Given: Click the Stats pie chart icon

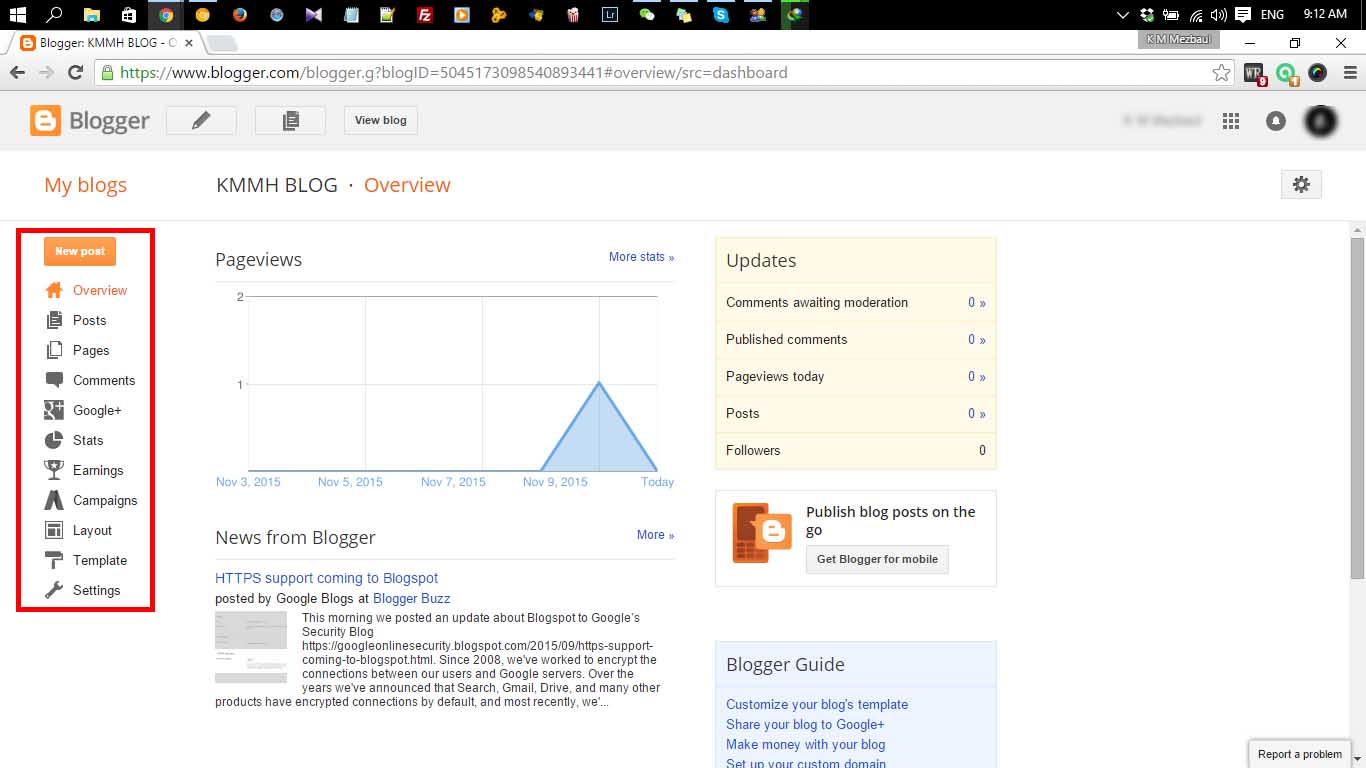Looking at the screenshot, I should [54, 440].
